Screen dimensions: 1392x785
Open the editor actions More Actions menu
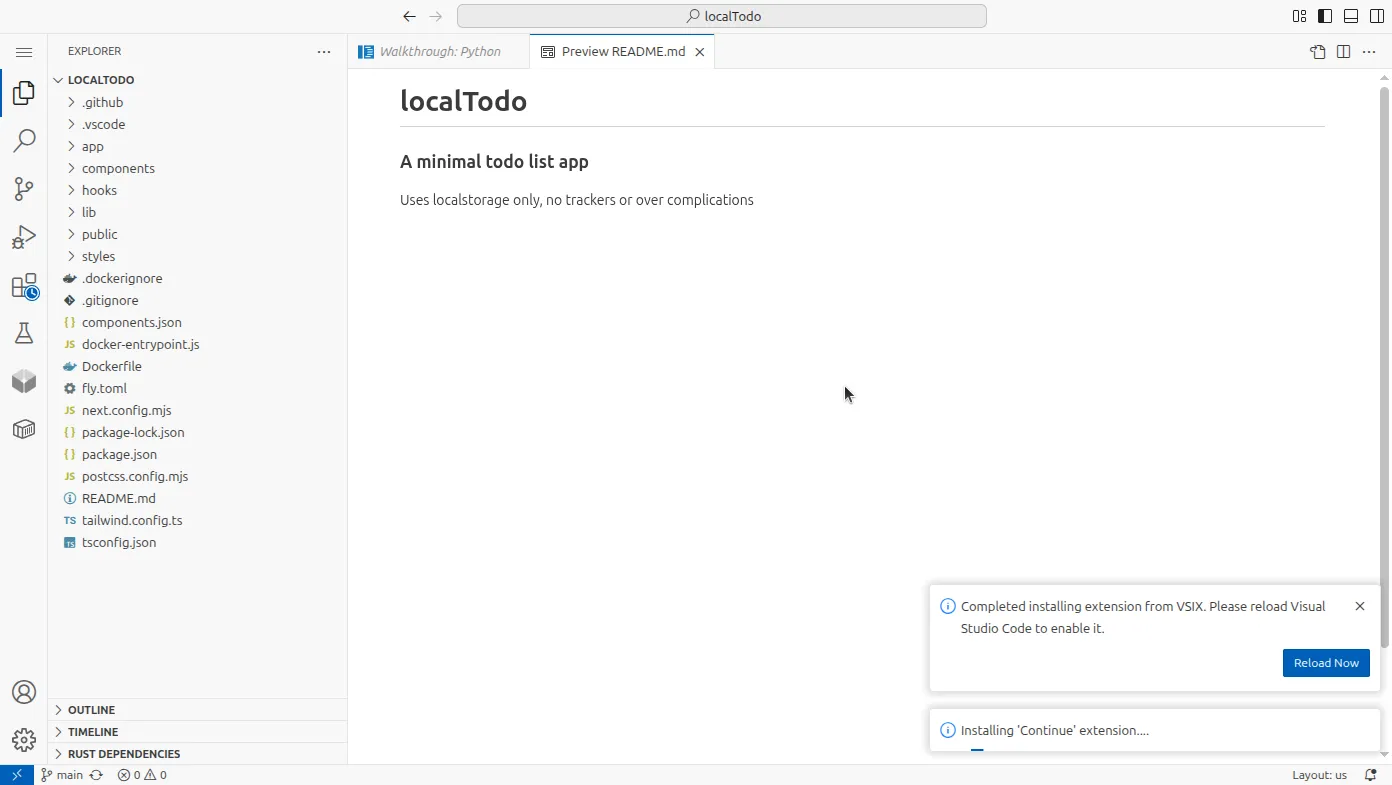click(1368, 51)
